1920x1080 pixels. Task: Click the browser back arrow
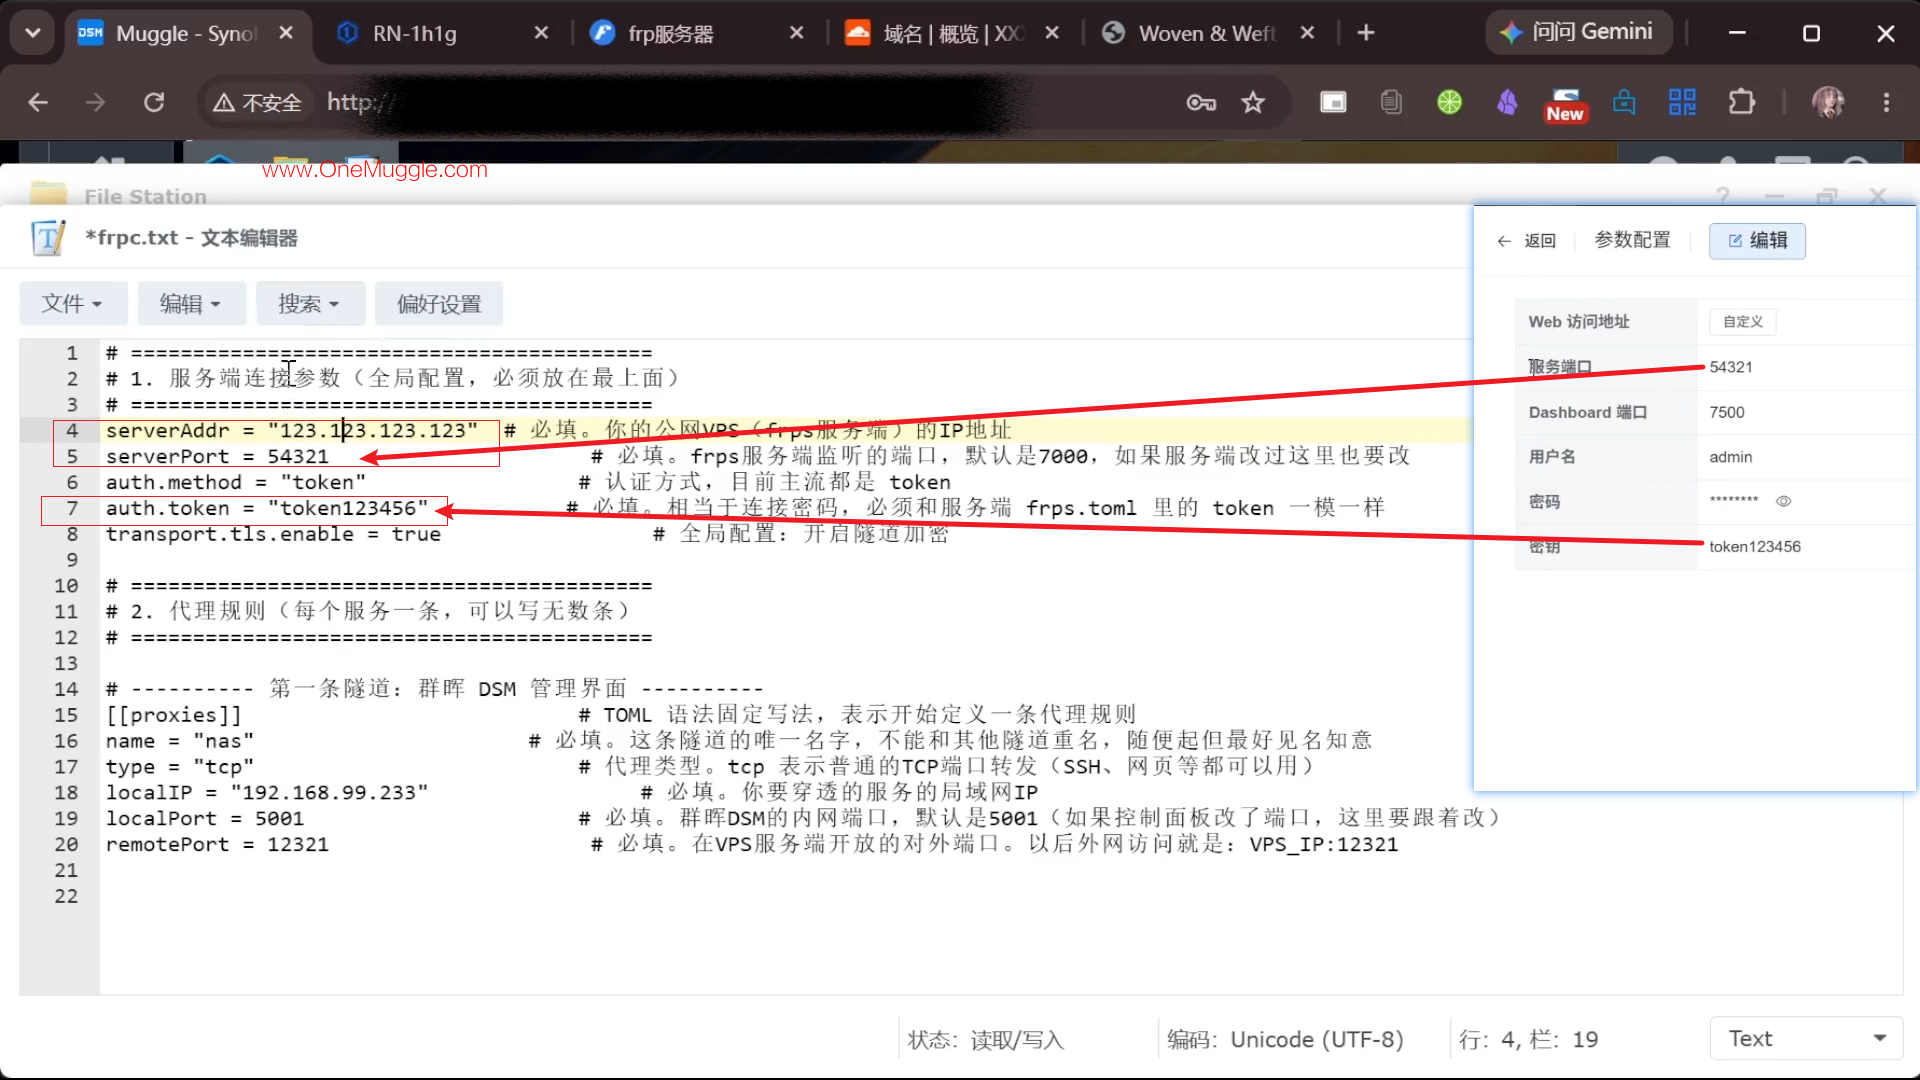click(x=38, y=102)
